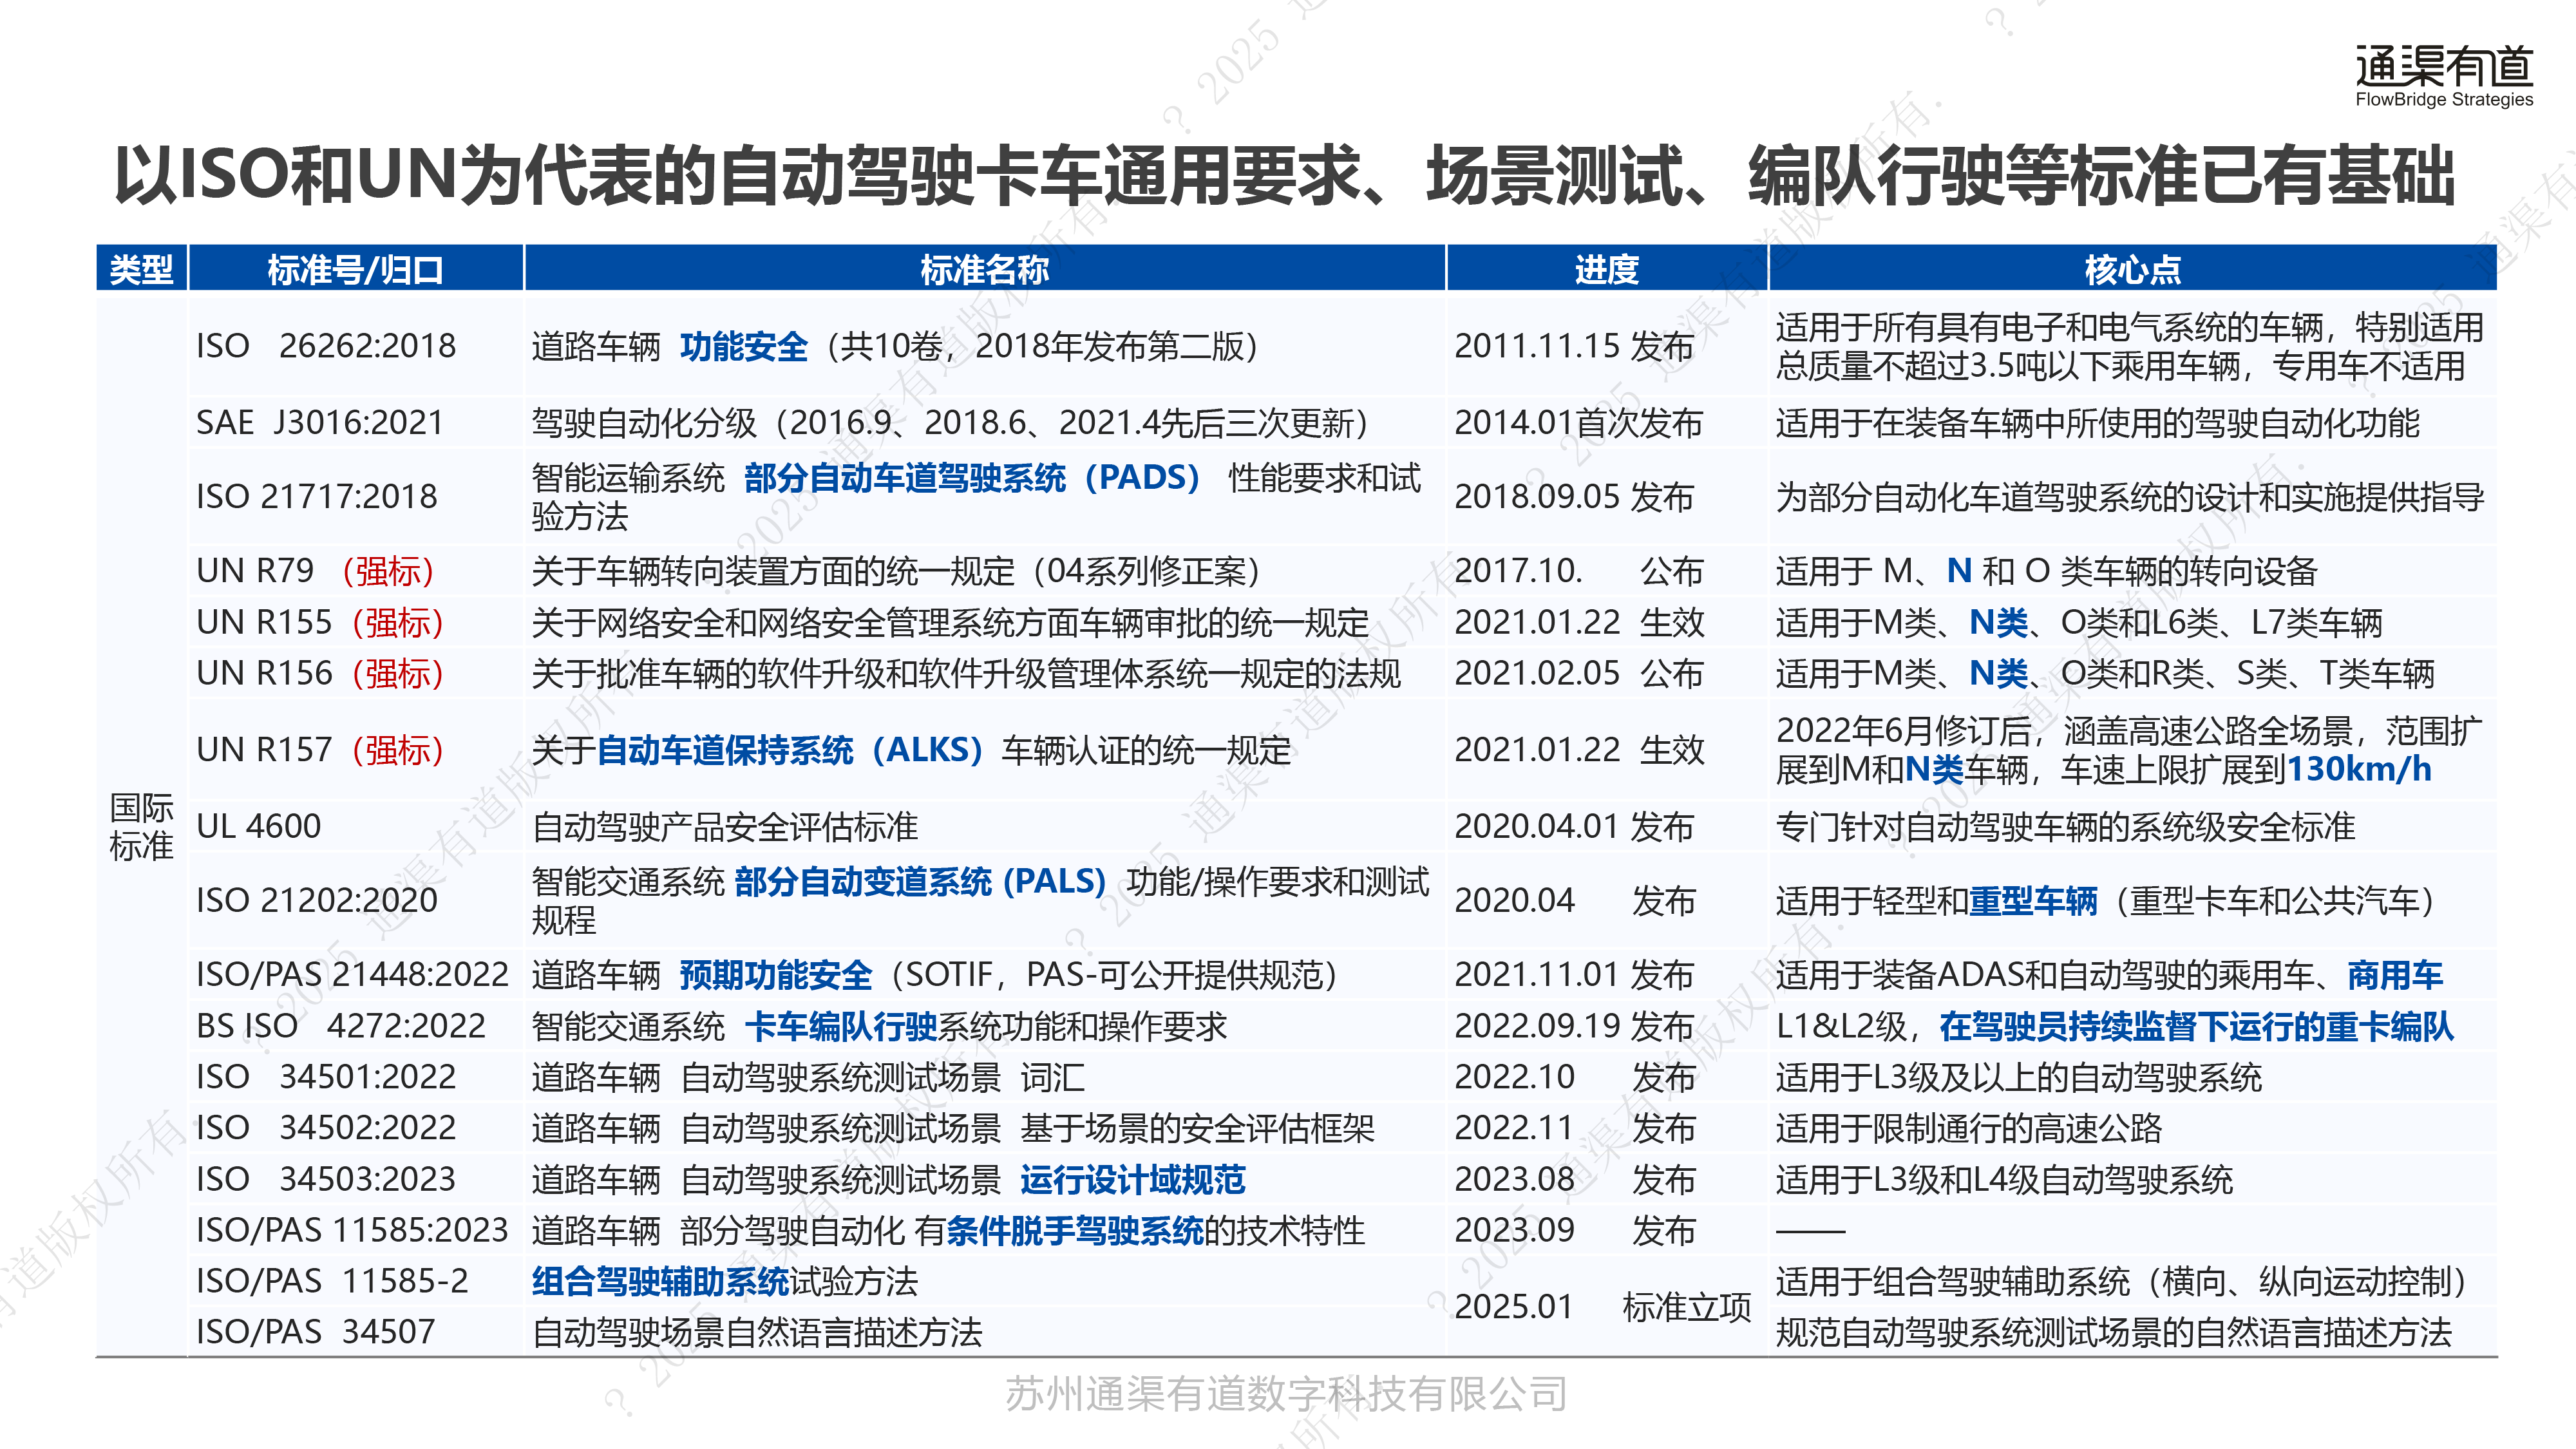Click the blue 自动车道保持系统 (ALKS) text
The image size is (2576, 1449).
(790, 750)
